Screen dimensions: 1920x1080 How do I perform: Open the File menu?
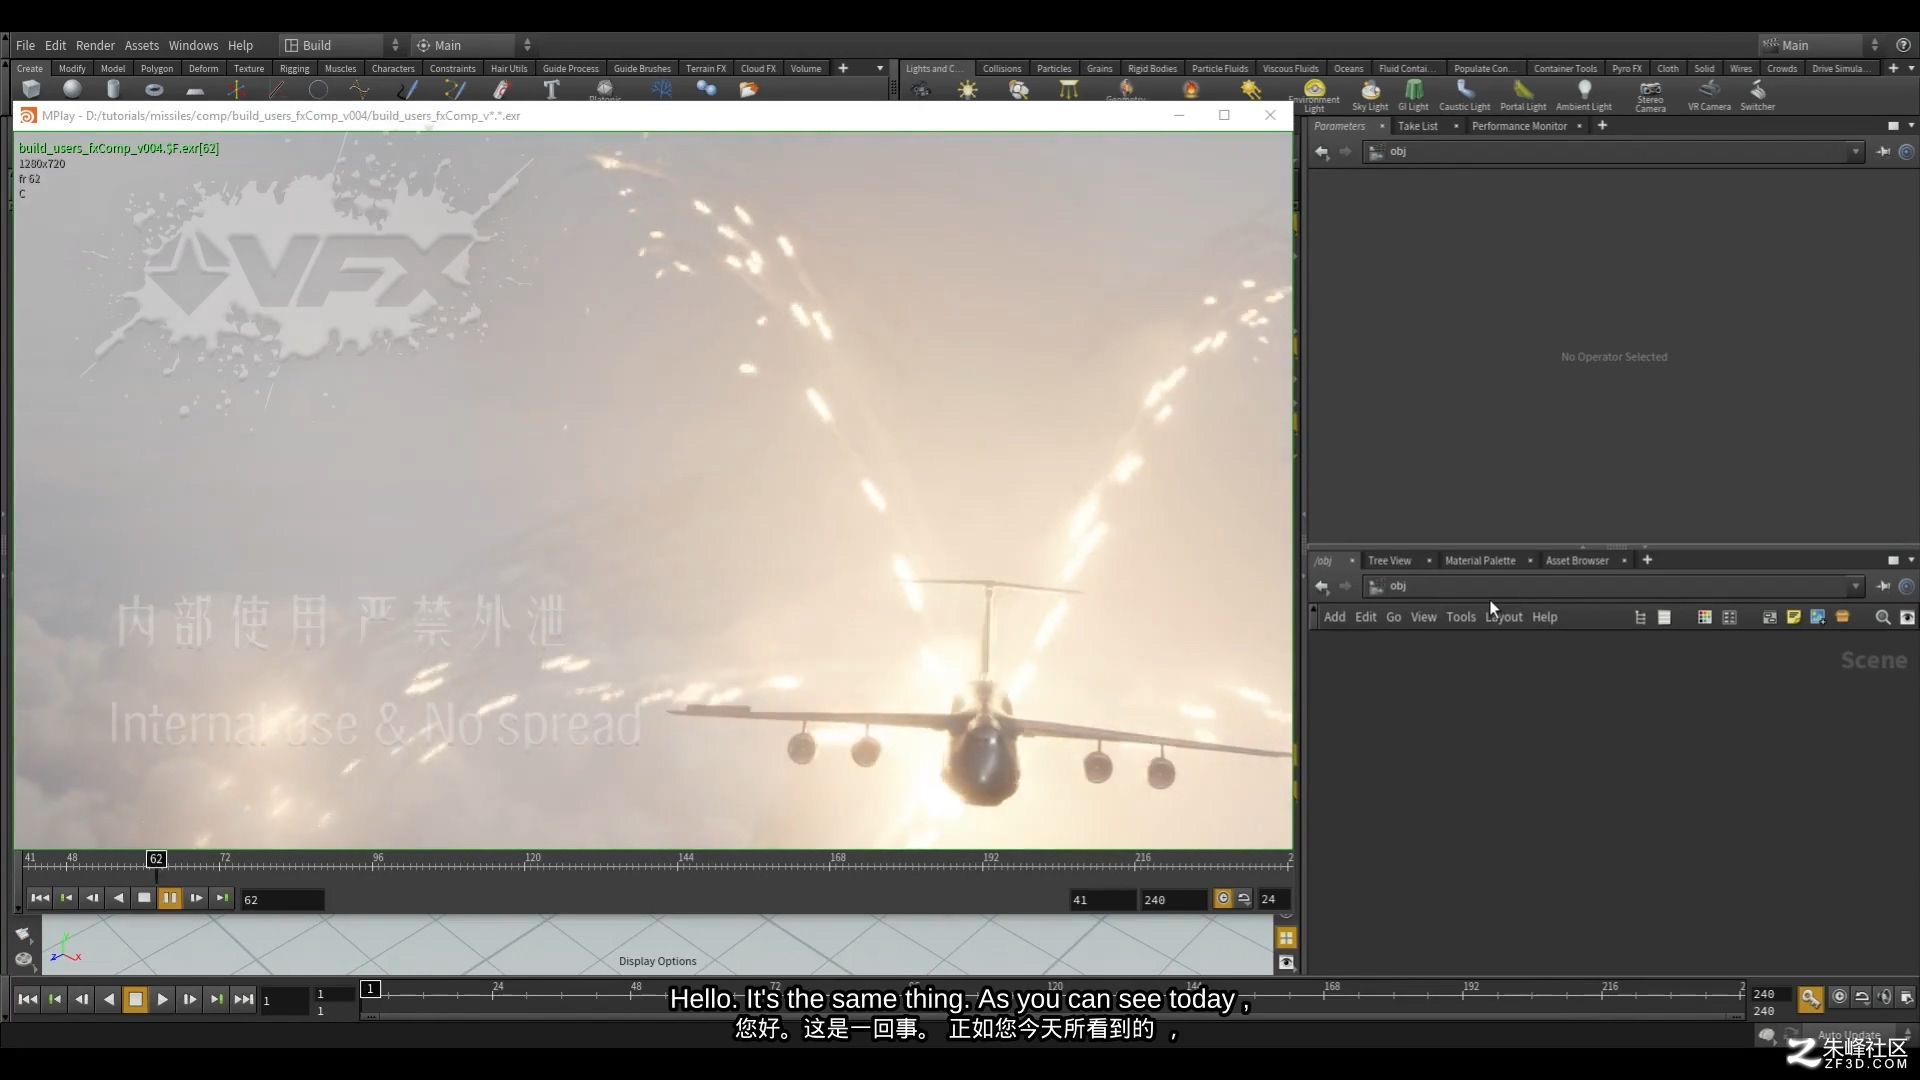(x=25, y=45)
